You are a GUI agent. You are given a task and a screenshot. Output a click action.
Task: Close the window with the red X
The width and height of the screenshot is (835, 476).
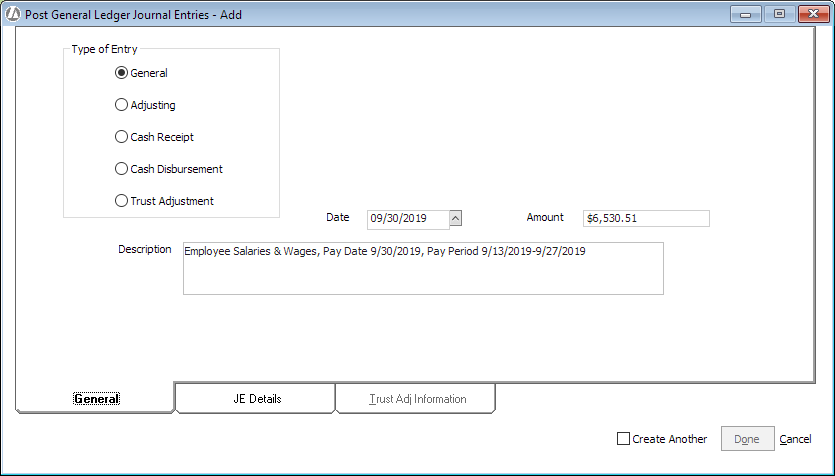813,14
